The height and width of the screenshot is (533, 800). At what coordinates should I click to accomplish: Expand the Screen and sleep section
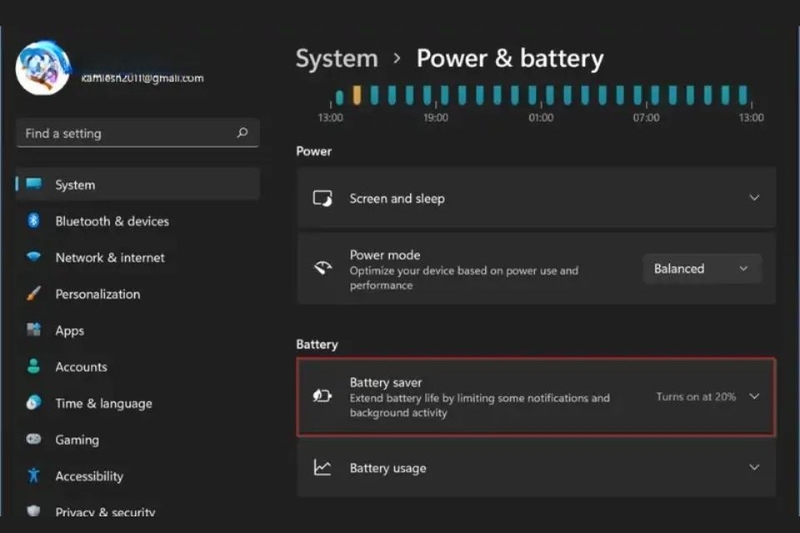click(x=536, y=198)
